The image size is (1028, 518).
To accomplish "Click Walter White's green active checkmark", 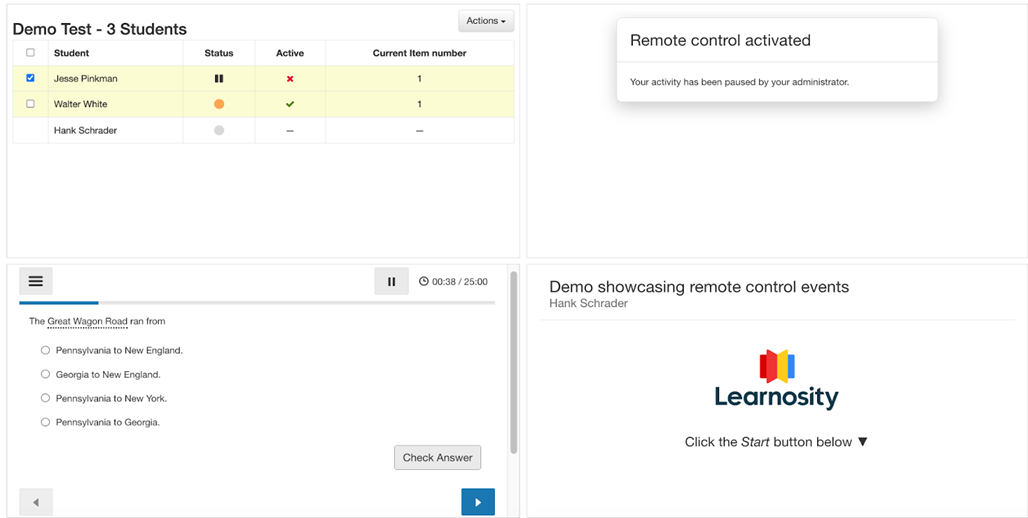I will pos(290,104).
